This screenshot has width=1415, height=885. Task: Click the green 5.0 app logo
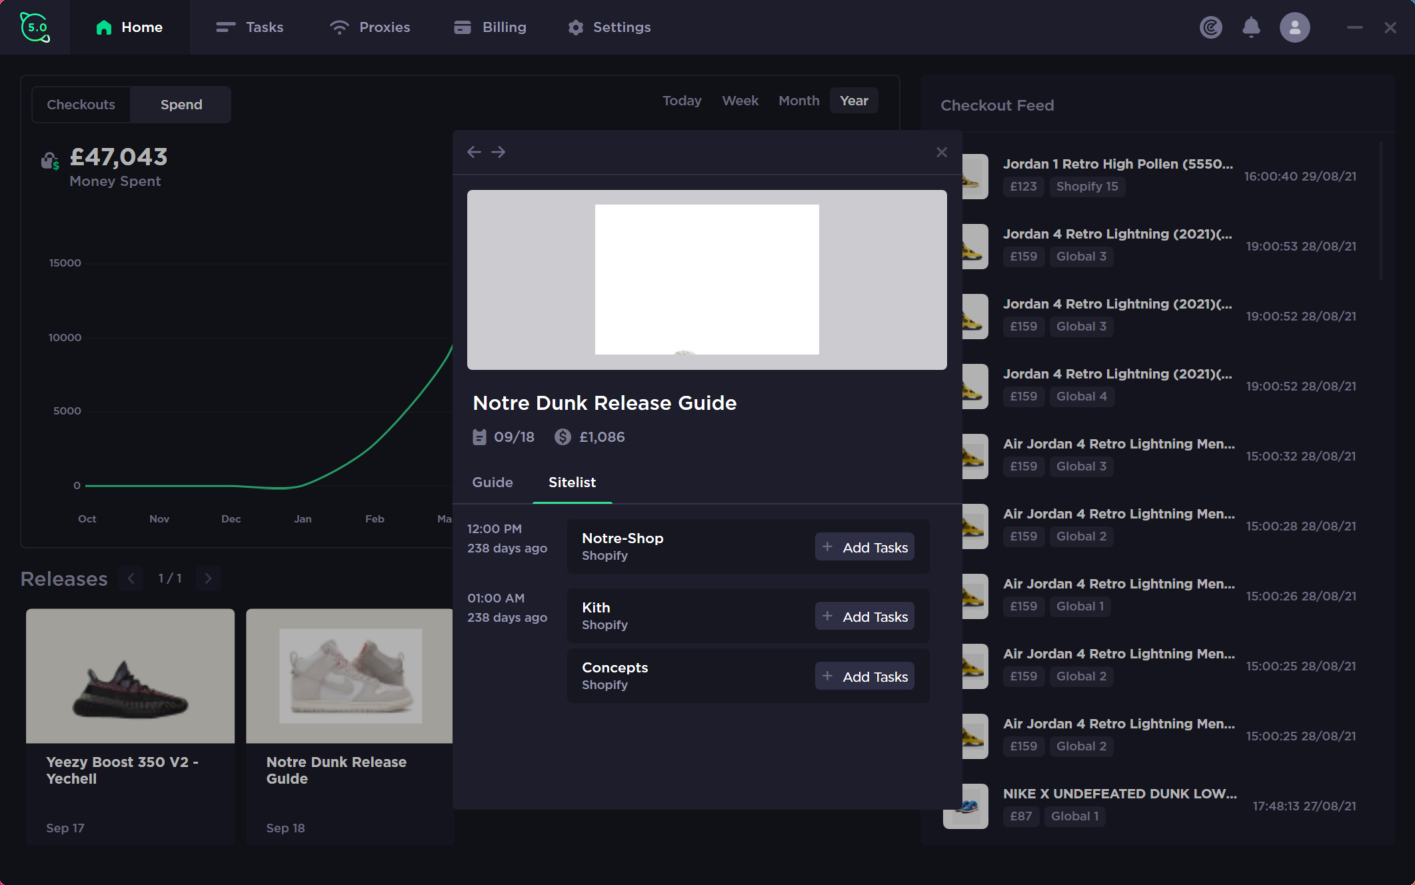coord(35,27)
